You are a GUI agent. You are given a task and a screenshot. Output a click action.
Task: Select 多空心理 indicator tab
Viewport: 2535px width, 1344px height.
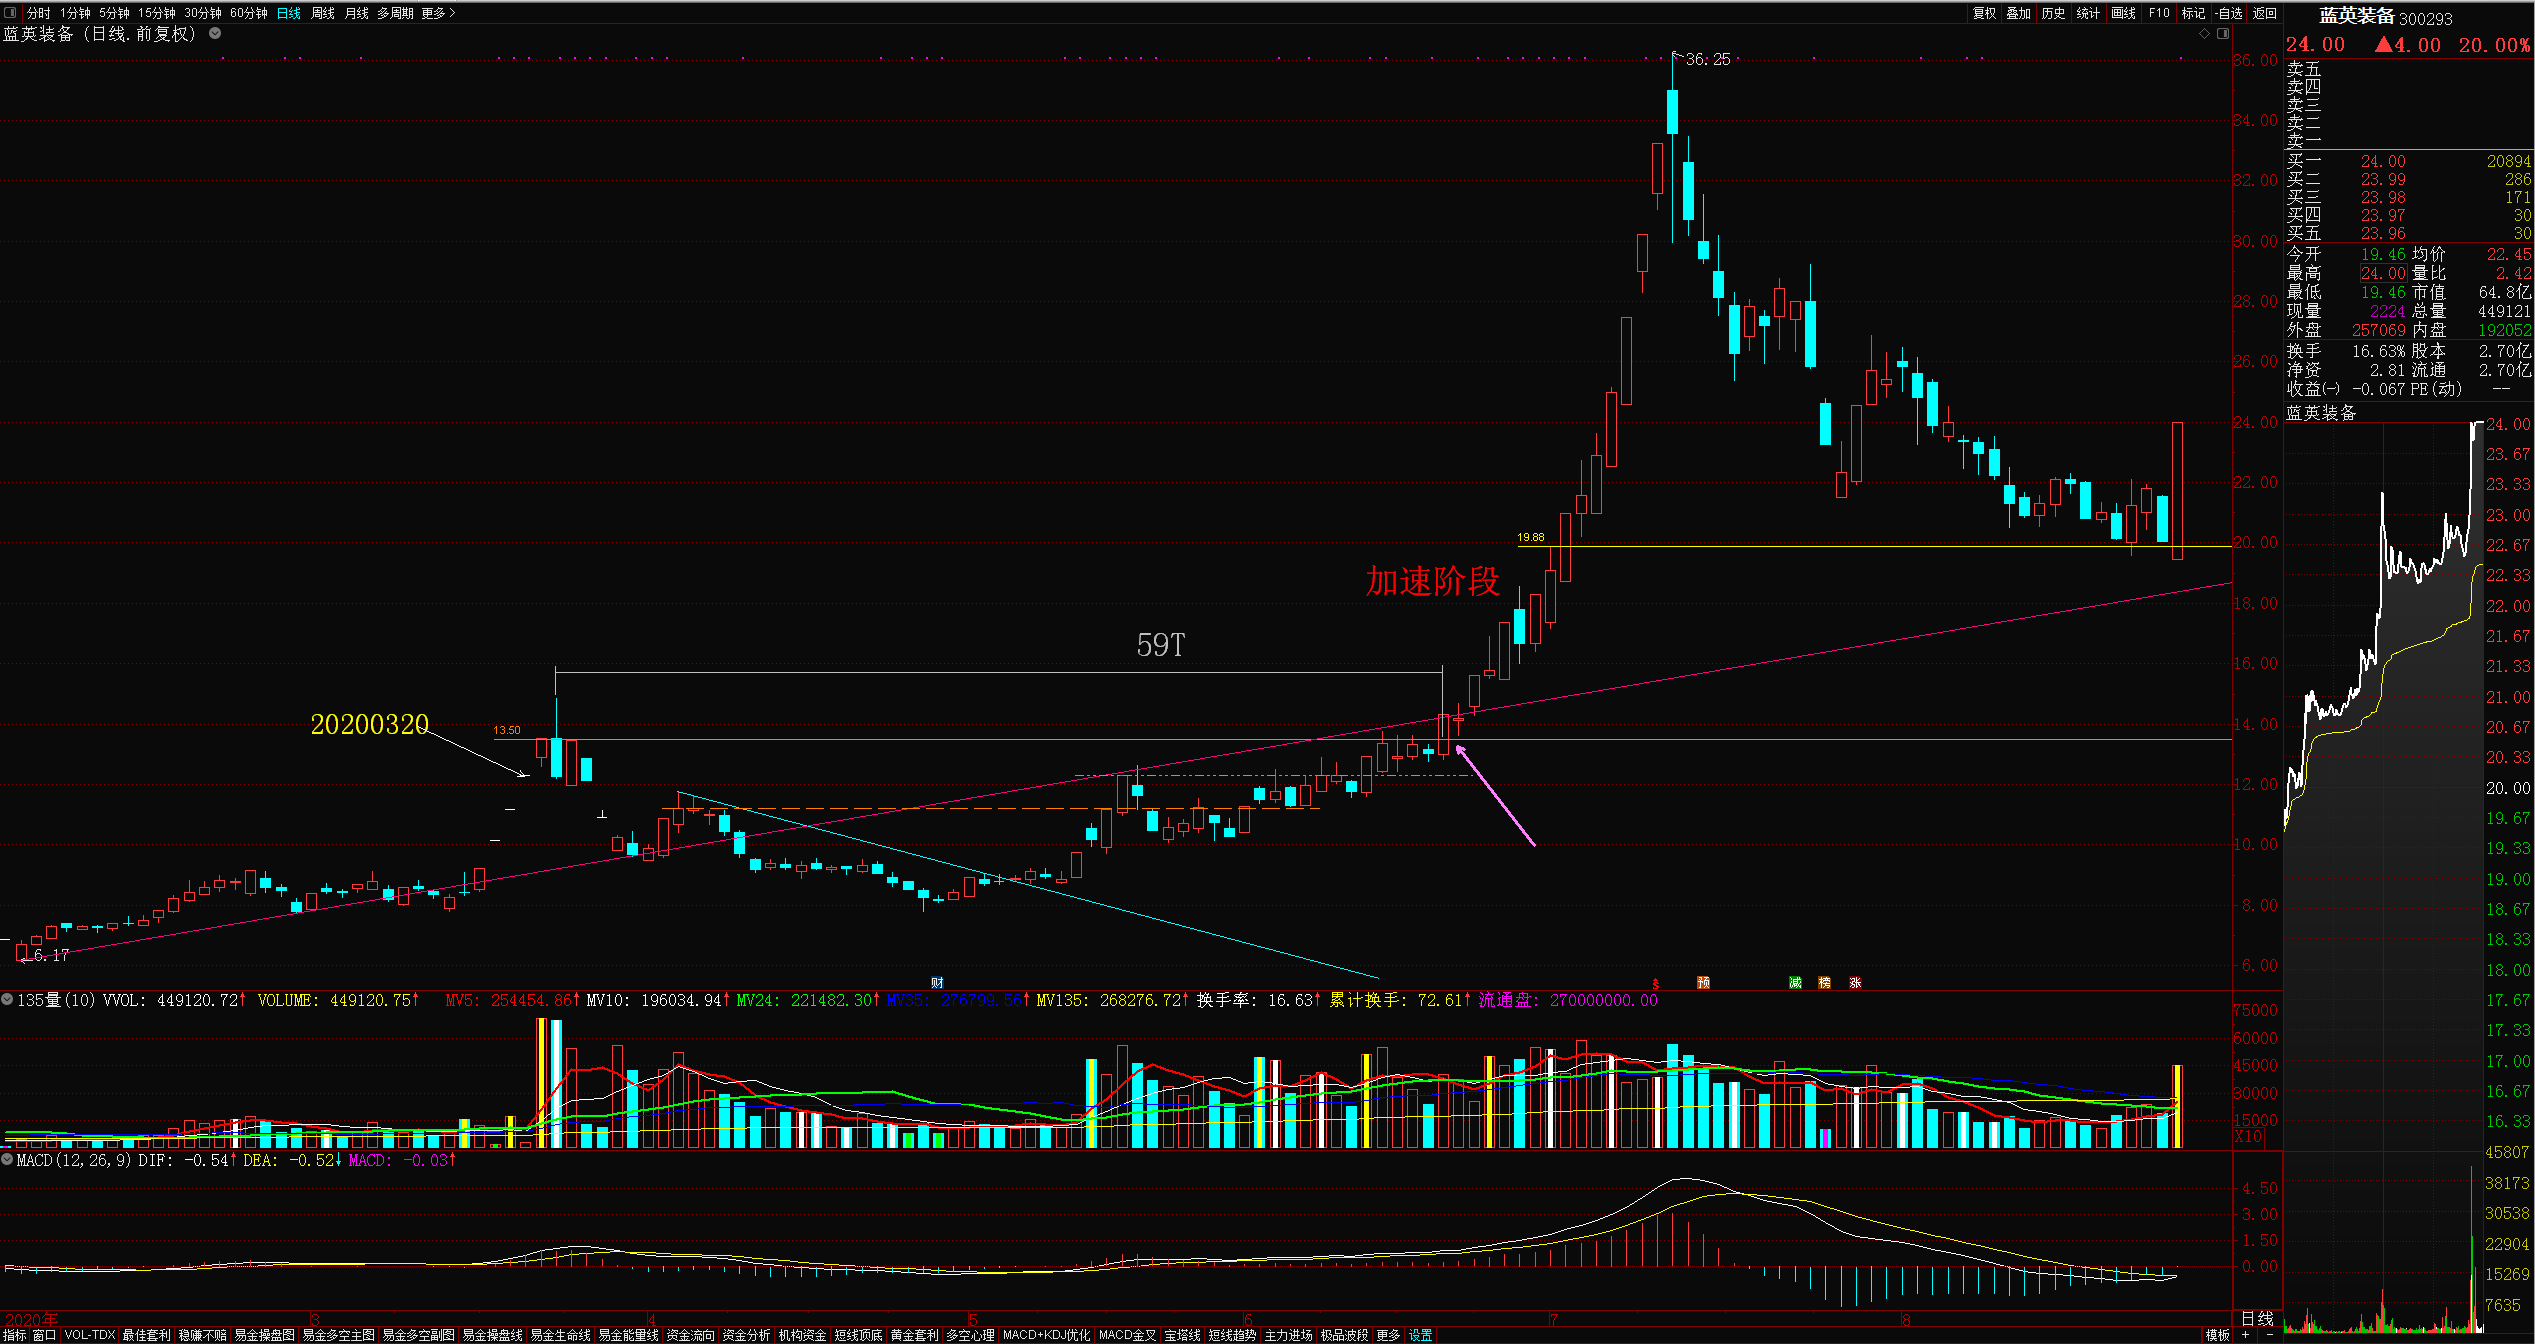[x=971, y=1335]
